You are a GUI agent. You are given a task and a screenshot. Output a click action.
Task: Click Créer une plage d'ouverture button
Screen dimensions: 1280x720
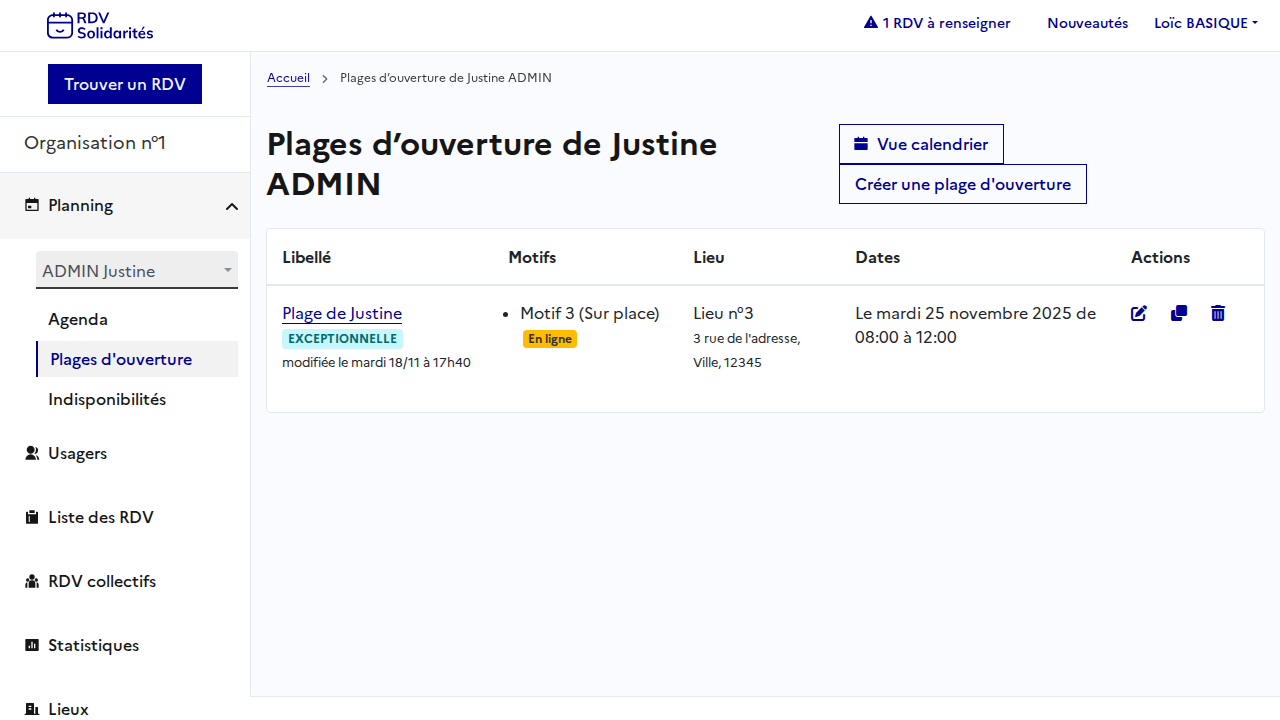[x=962, y=184]
